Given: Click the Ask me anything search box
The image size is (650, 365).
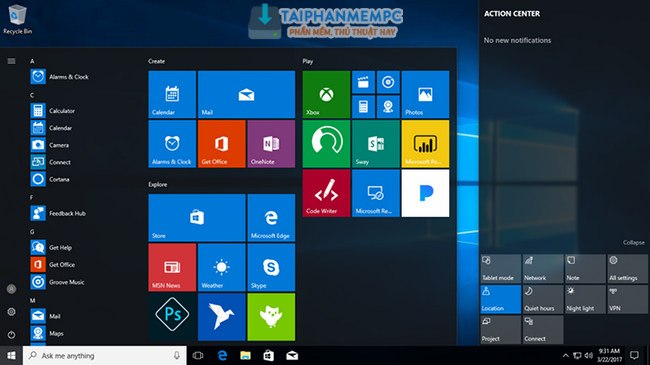Looking at the screenshot, I should [104, 355].
